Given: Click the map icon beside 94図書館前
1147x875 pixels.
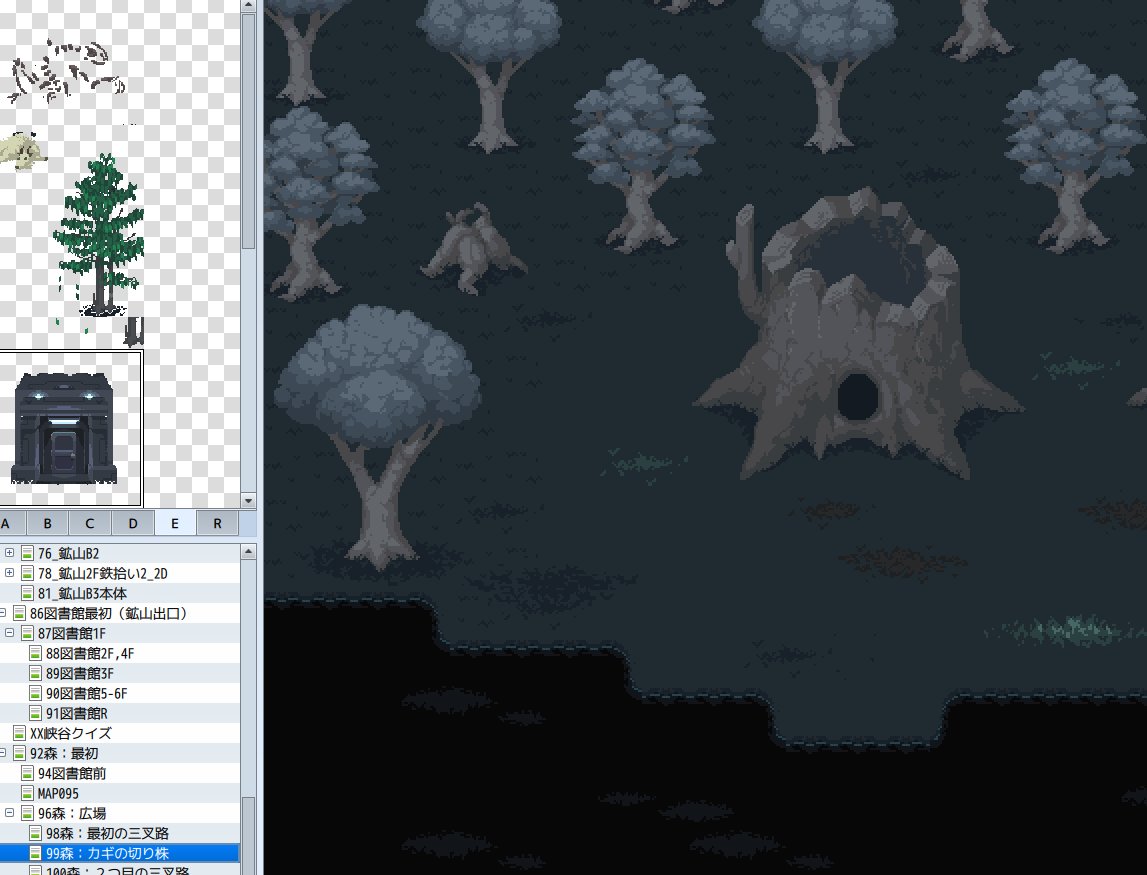Looking at the screenshot, I should pyautogui.click(x=27, y=773).
